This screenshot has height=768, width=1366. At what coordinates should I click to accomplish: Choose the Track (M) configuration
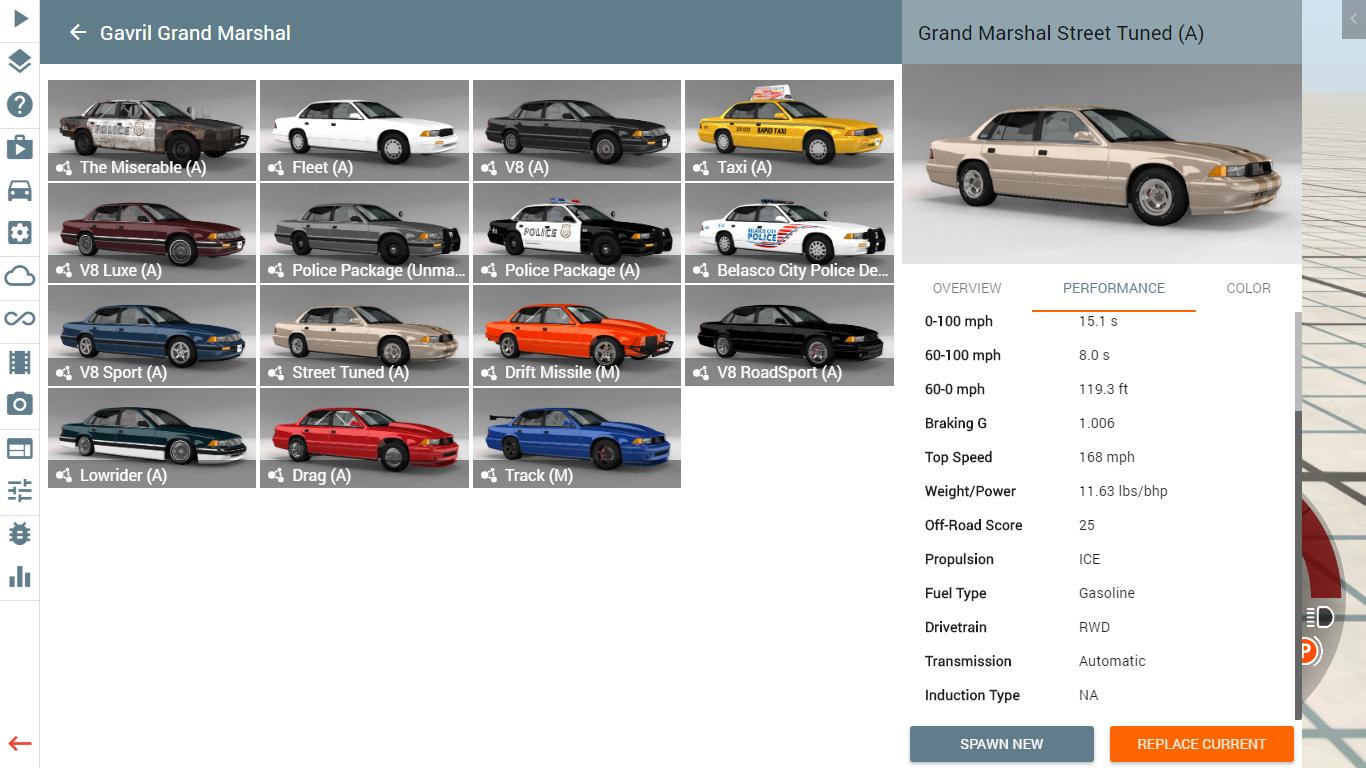point(577,438)
